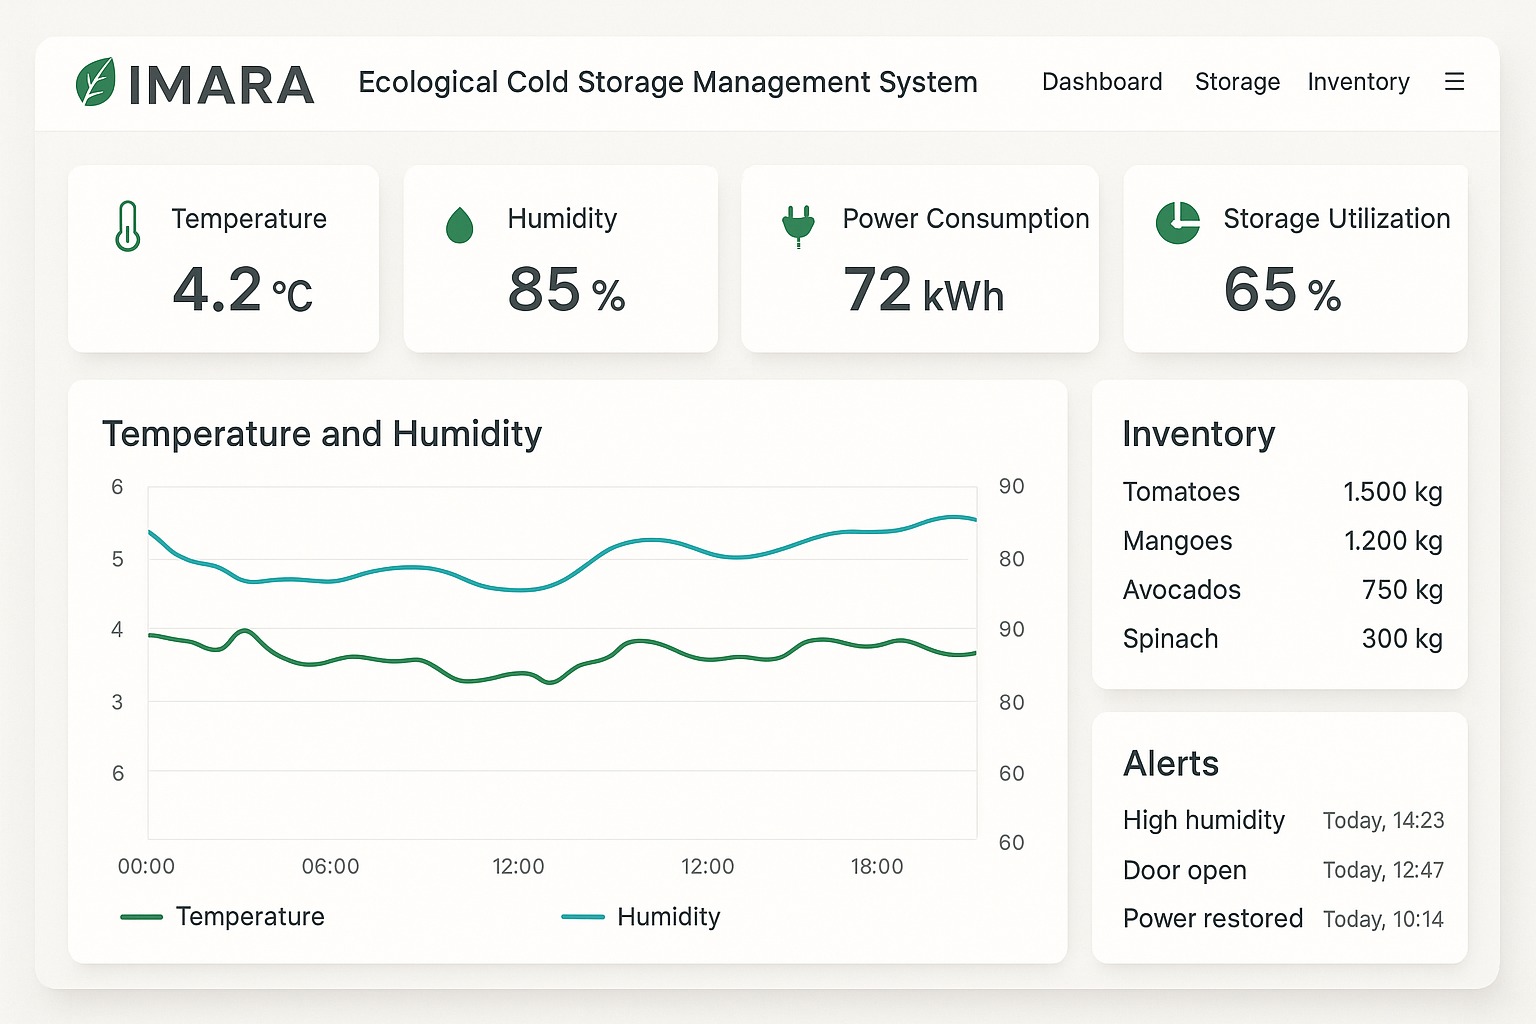This screenshot has width=1536, height=1024.
Task: Click the Temperature and Humidity chart title
Action: pos(322,435)
